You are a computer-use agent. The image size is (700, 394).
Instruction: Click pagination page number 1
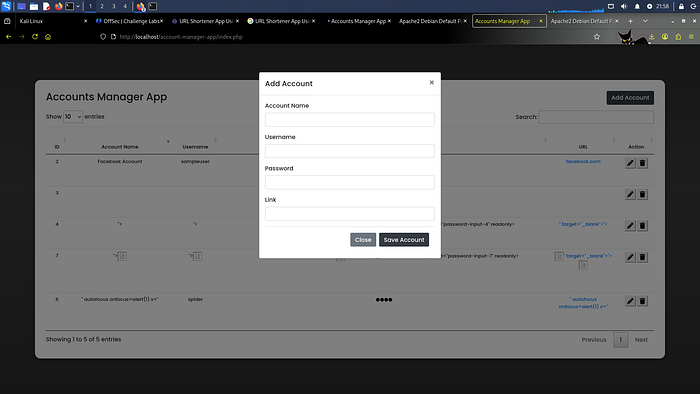point(620,340)
